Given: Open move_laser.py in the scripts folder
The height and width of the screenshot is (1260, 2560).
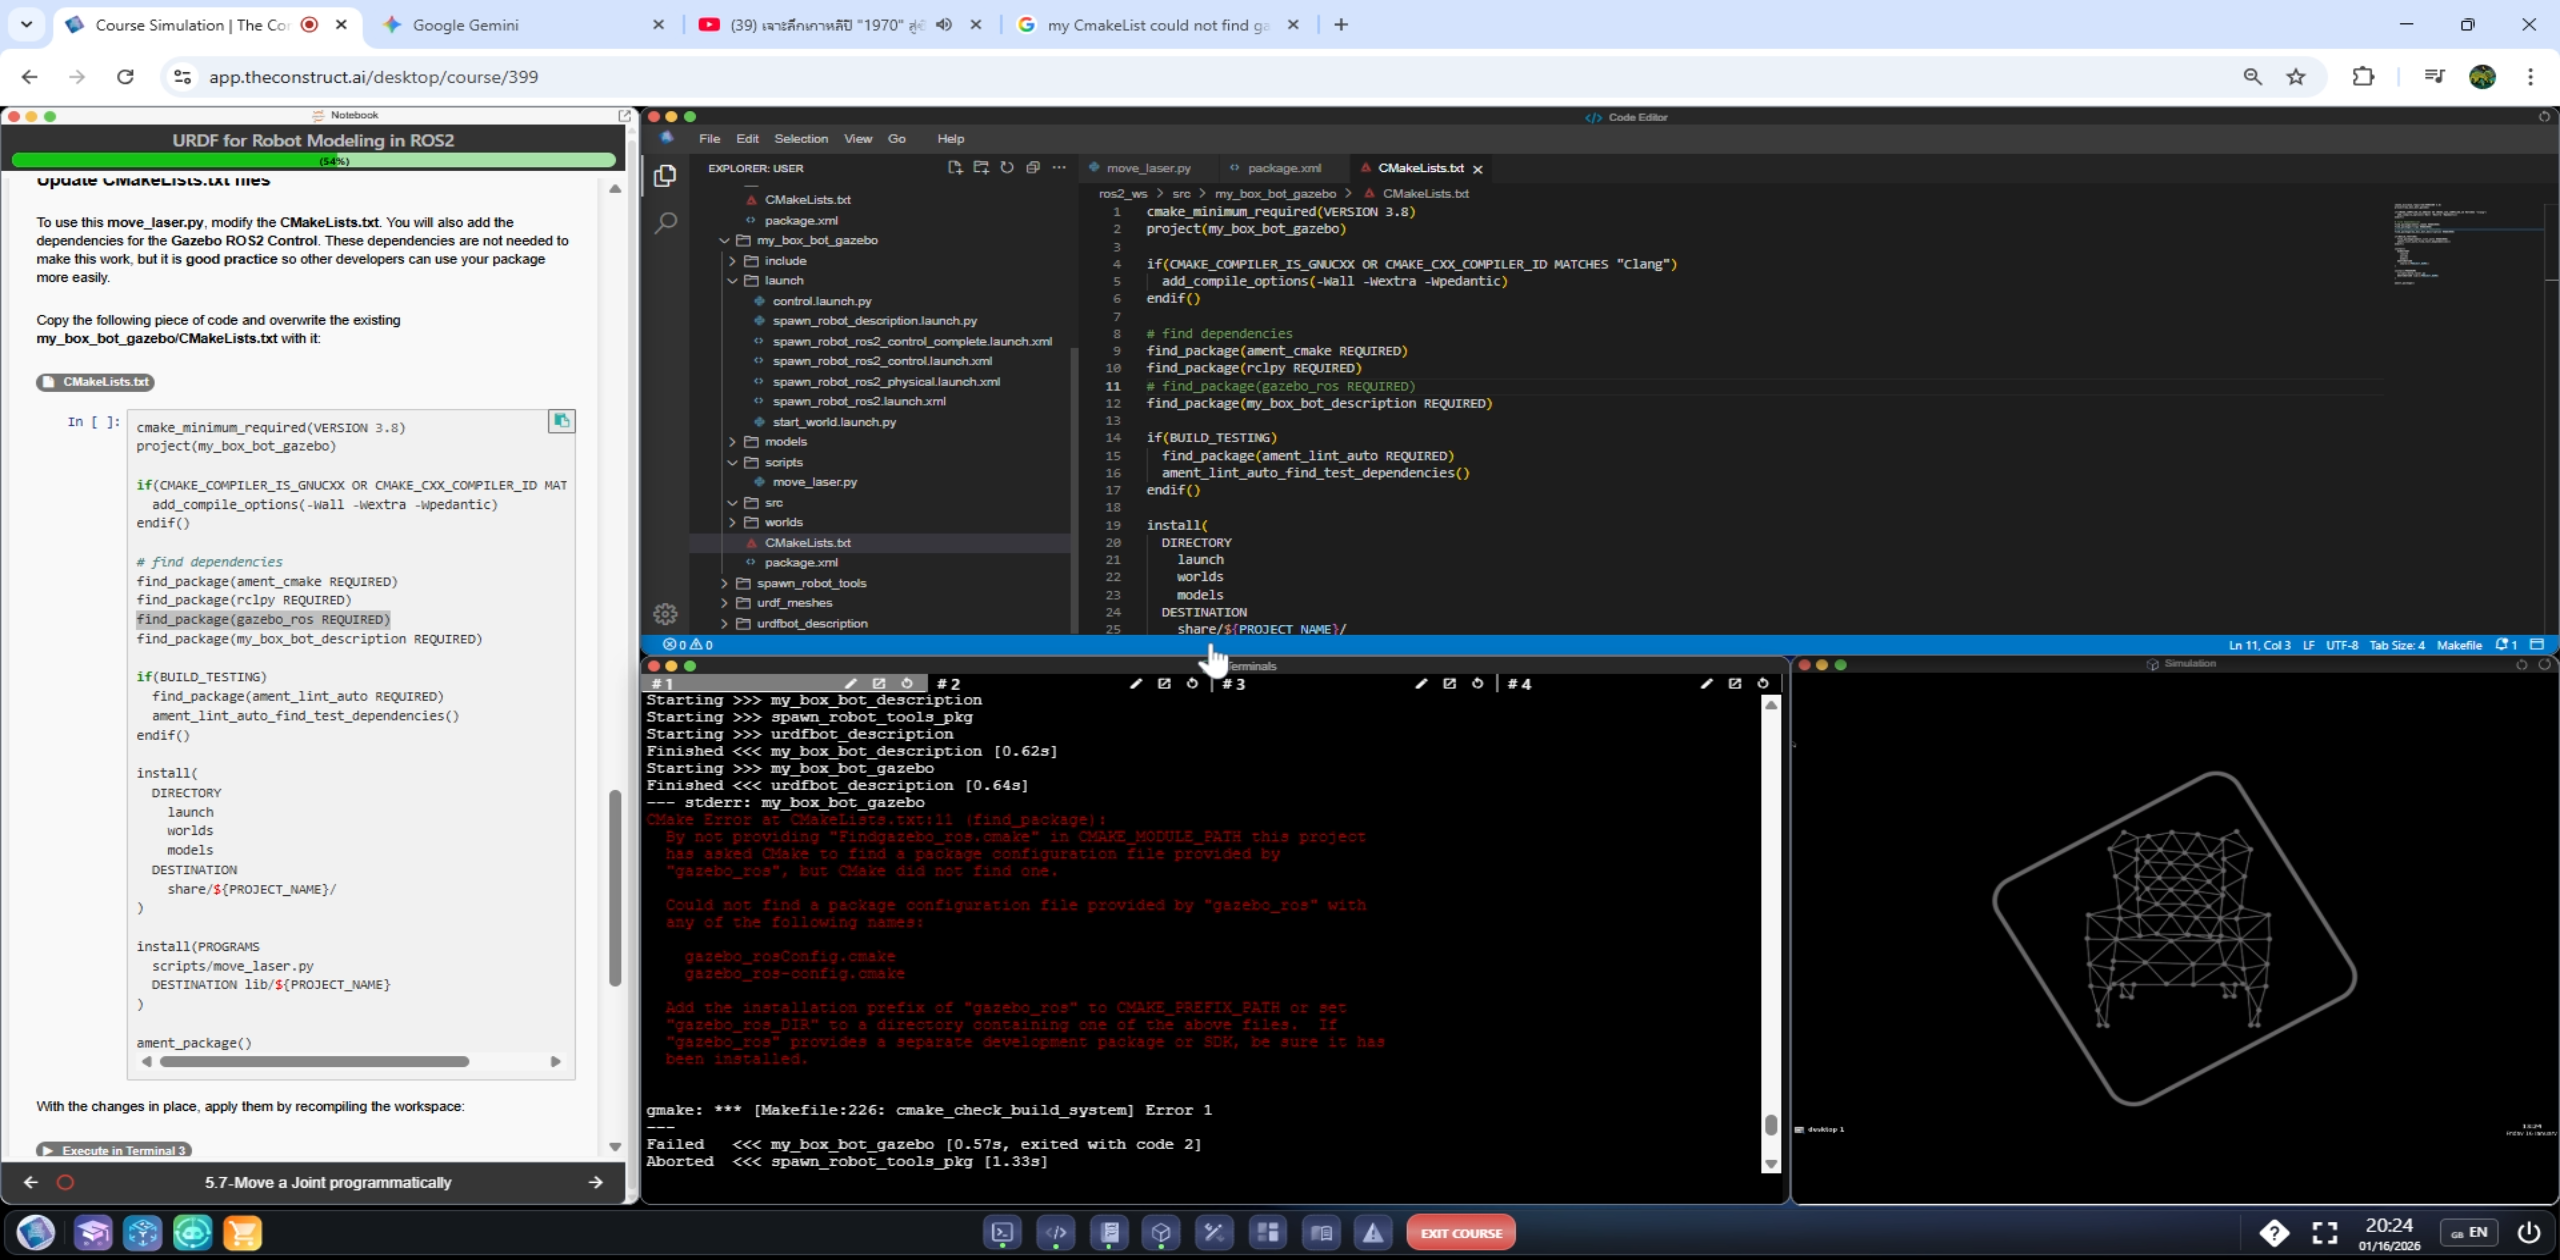Looking at the screenshot, I should point(814,482).
